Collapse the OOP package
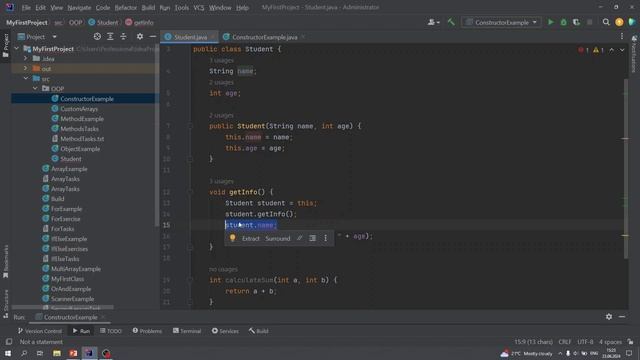 point(35,89)
